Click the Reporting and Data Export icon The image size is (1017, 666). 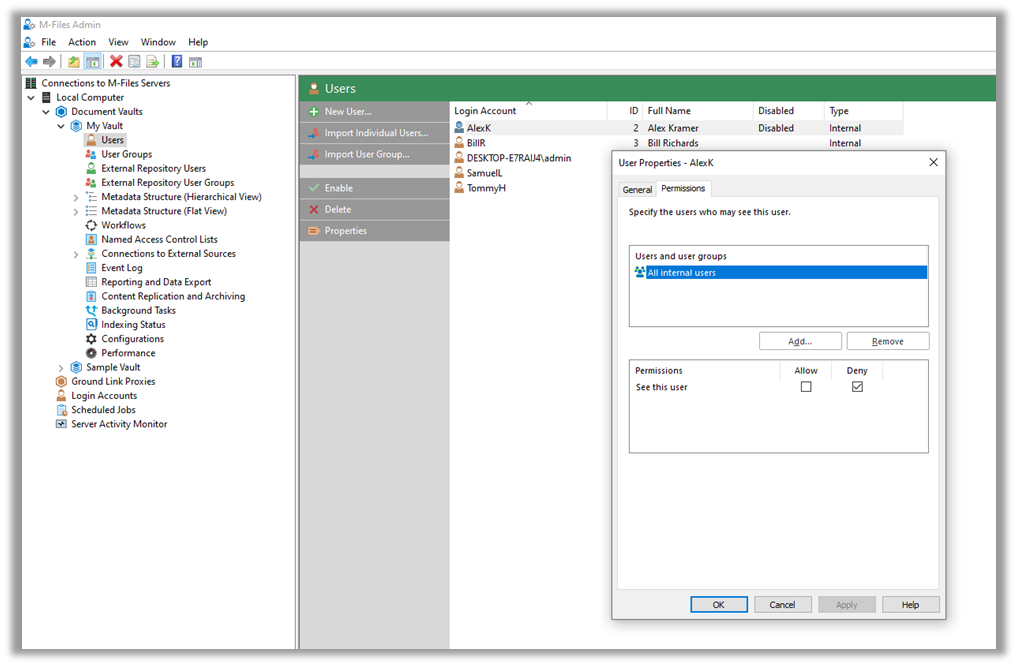point(91,282)
